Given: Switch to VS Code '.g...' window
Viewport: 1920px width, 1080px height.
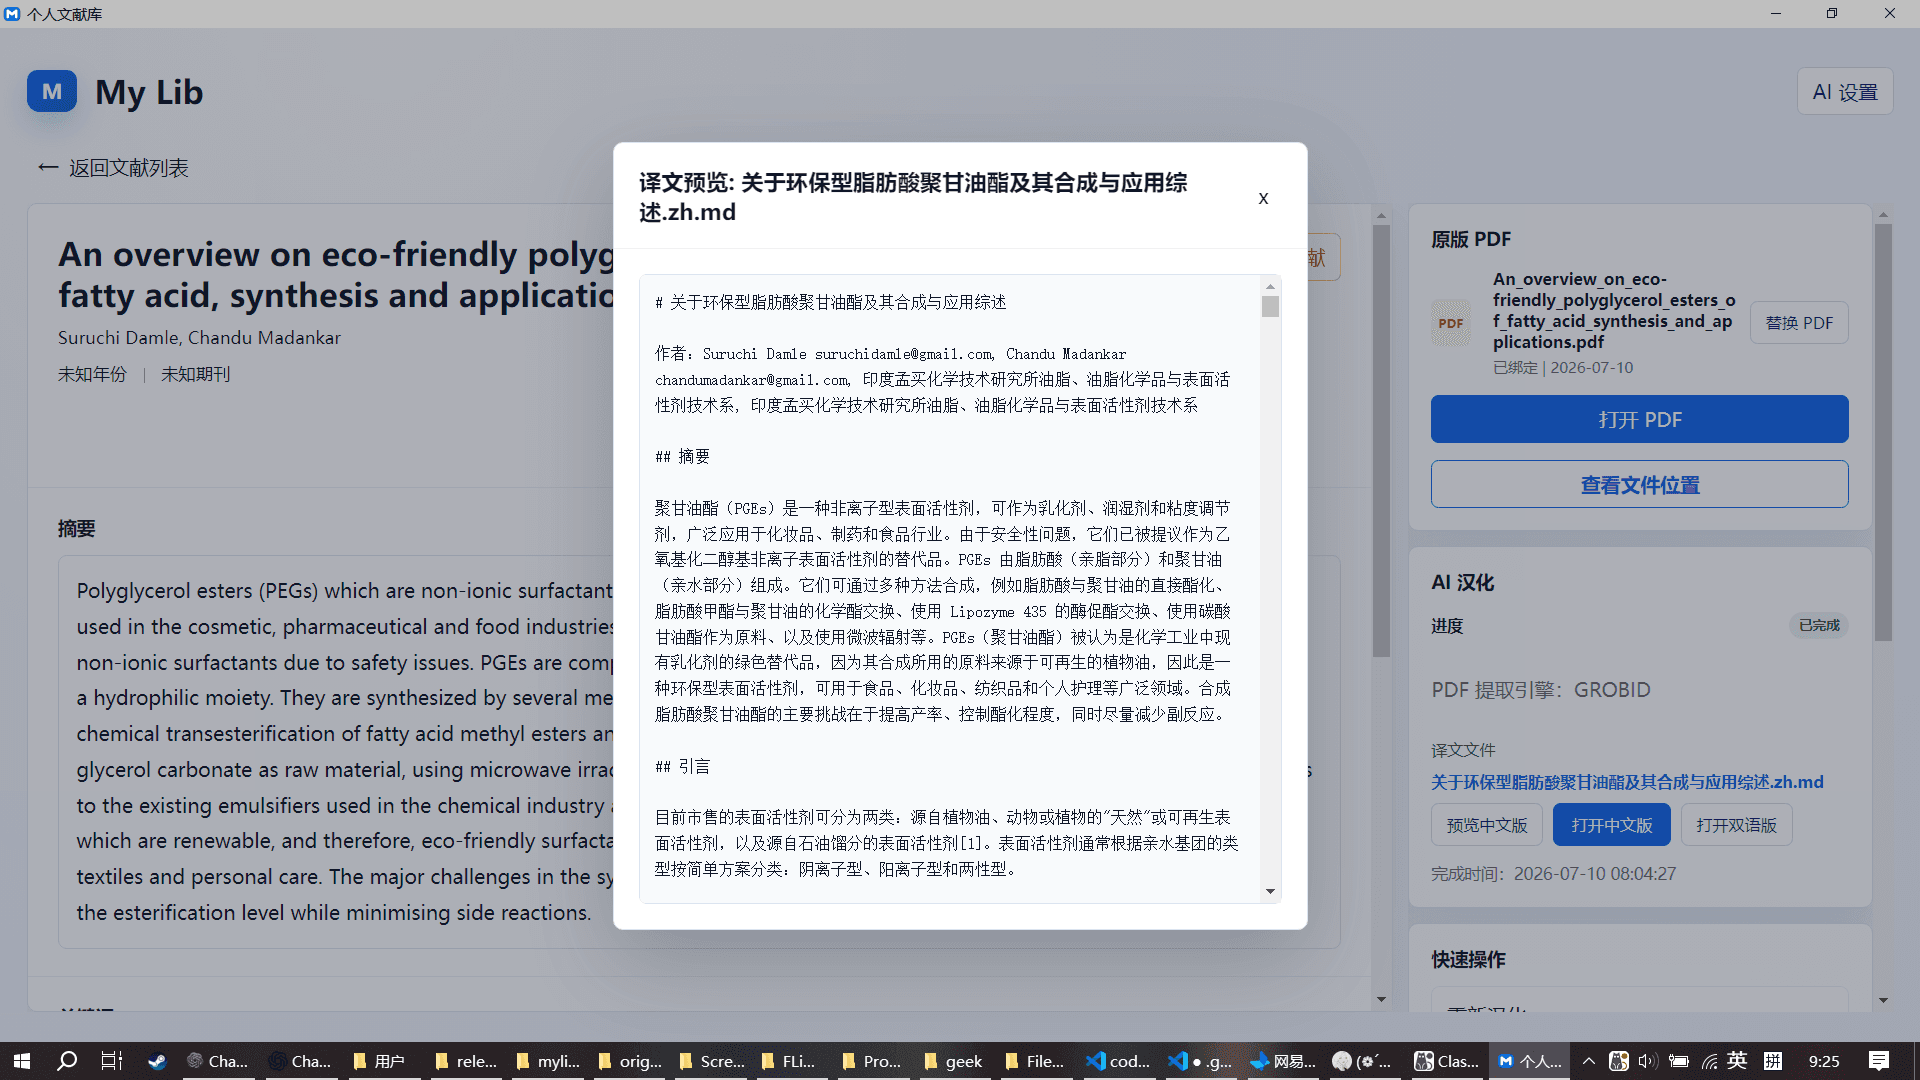Looking at the screenshot, I should point(1200,1061).
